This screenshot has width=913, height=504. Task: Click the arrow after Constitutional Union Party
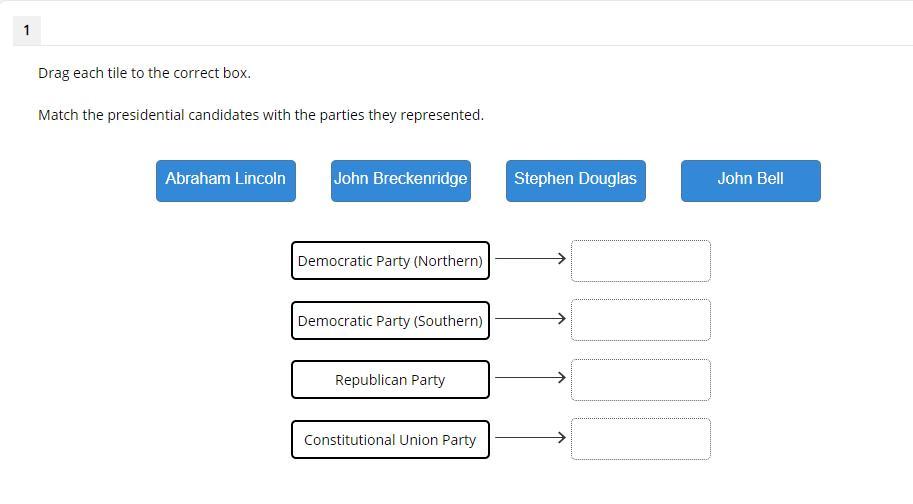[530, 437]
